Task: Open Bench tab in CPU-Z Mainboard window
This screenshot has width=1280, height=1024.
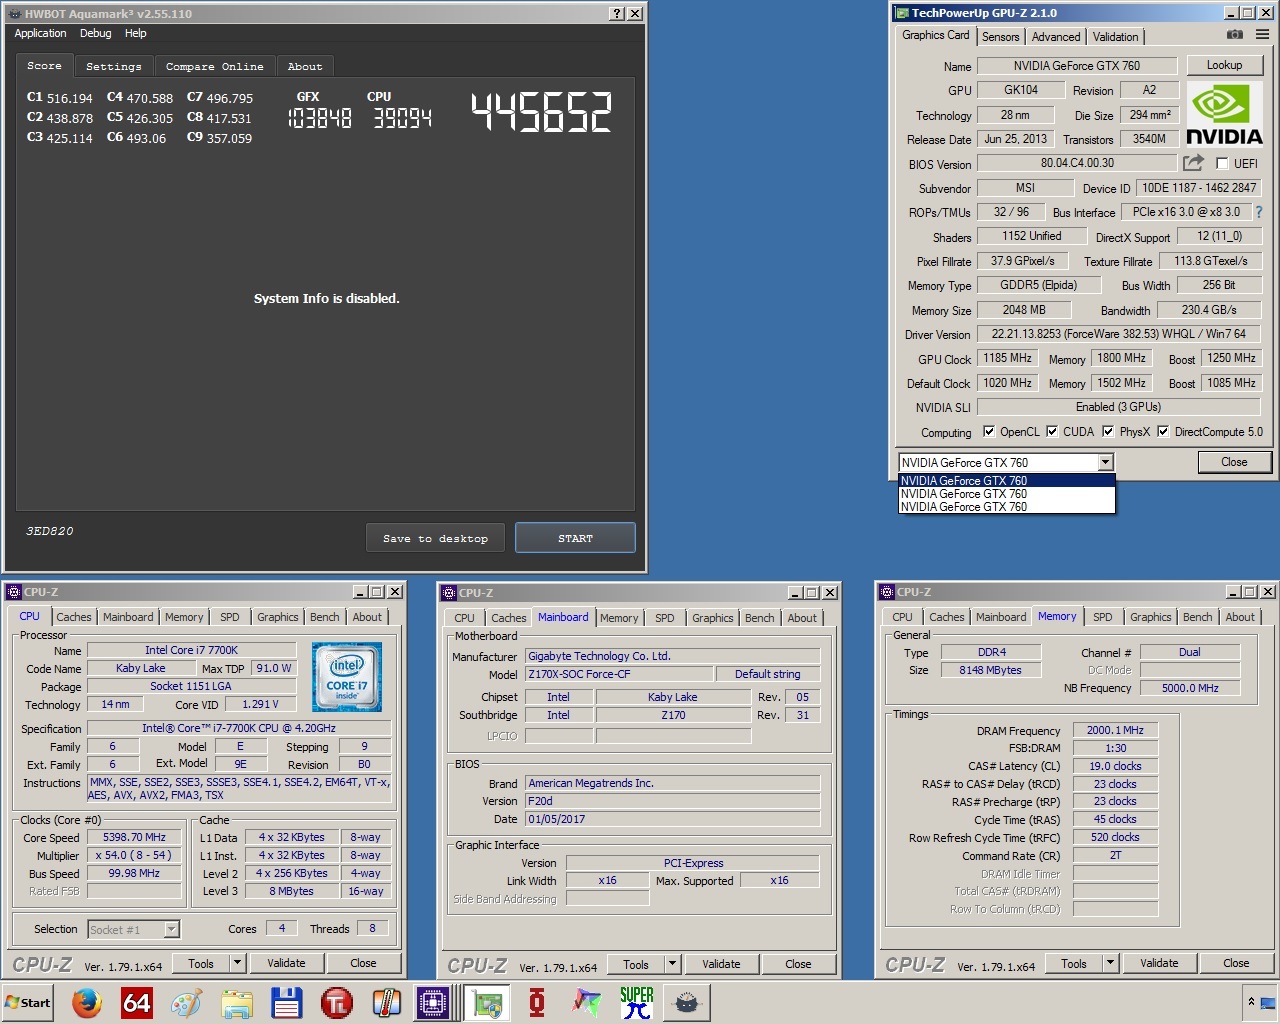Action: pyautogui.click(x=760, y=618)
